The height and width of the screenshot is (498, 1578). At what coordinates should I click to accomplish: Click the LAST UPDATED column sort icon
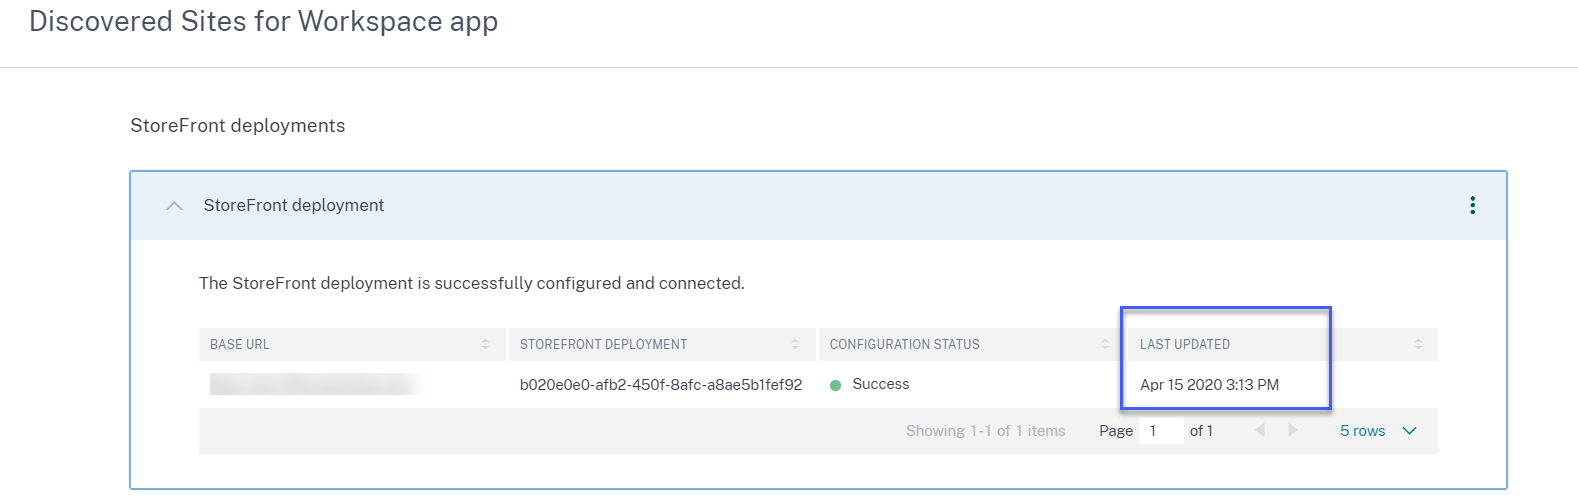click(1418, 344)
